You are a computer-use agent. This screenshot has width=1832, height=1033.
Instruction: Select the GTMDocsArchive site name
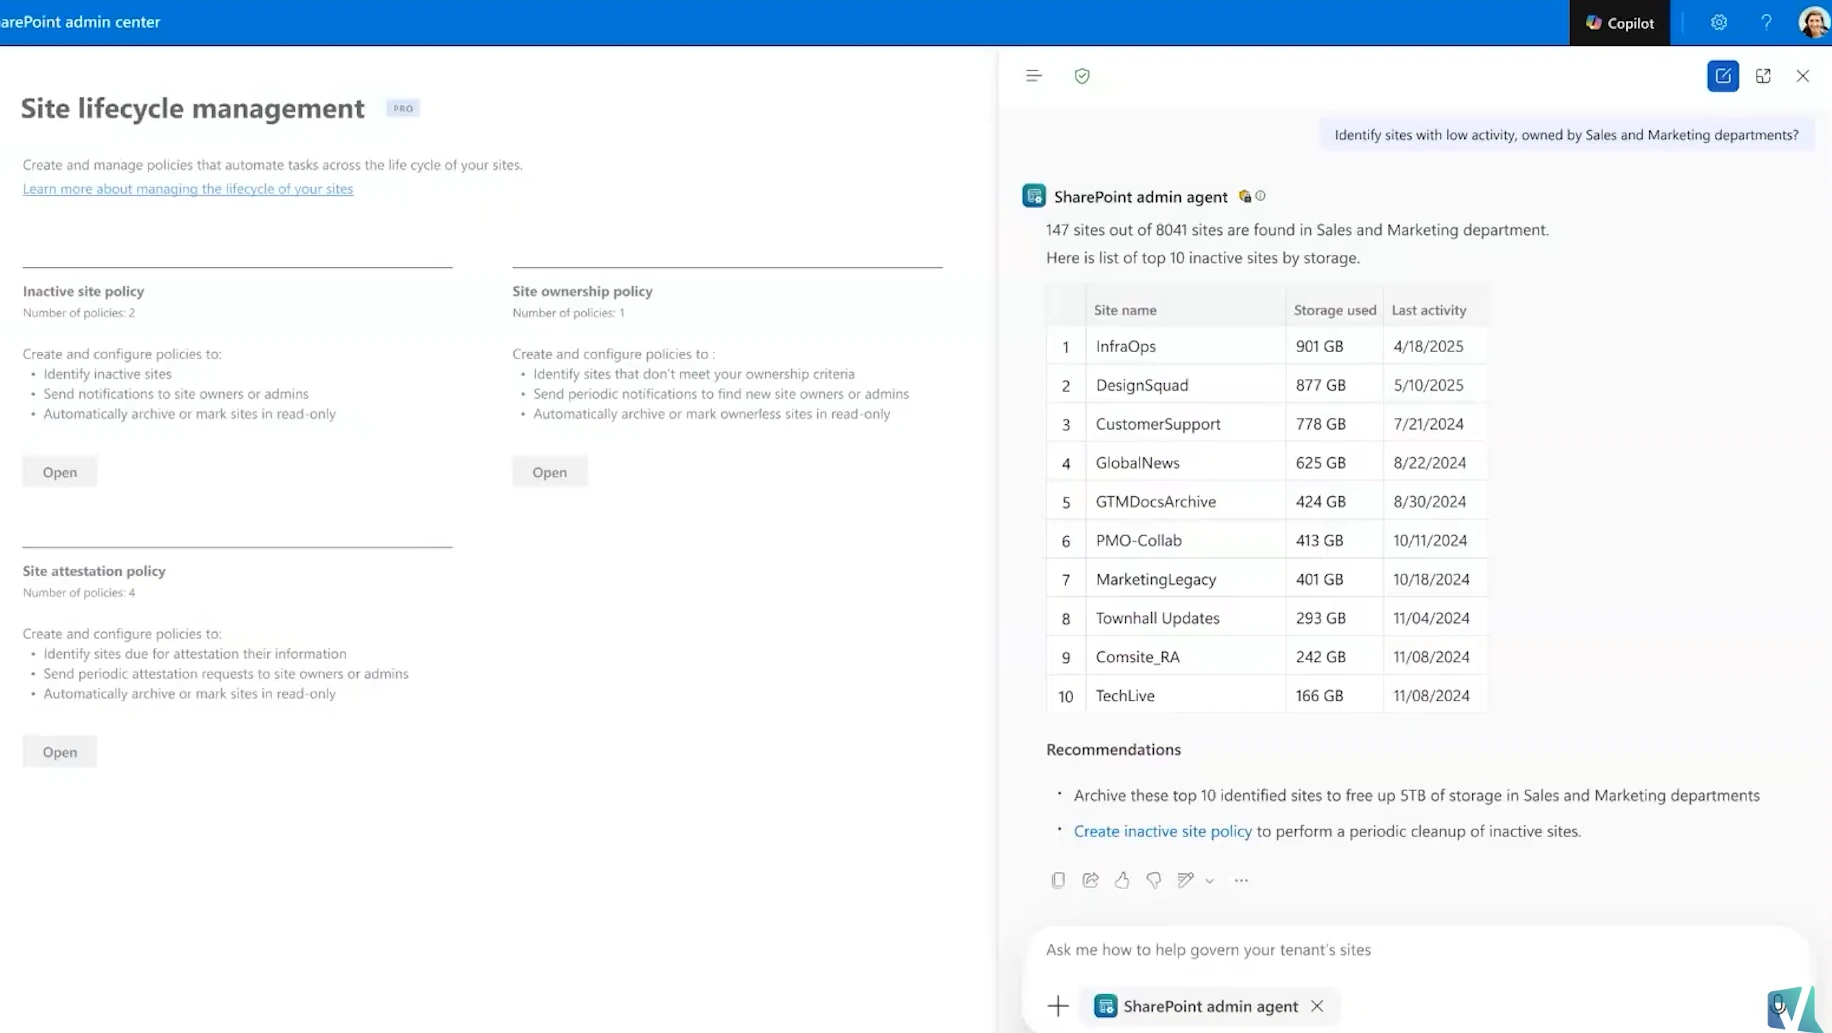coord(1155,502)
